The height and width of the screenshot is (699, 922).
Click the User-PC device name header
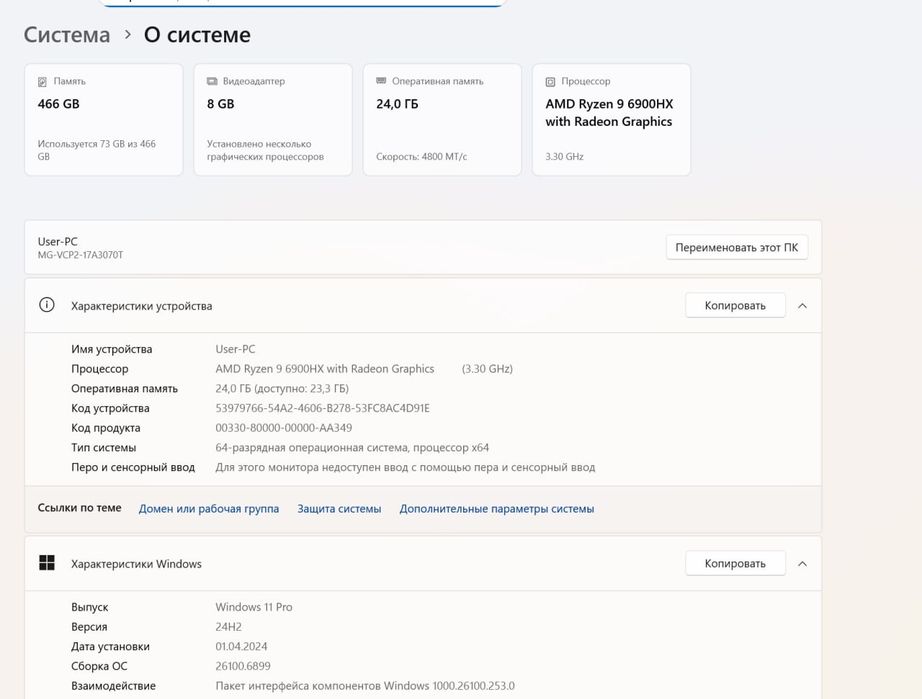pyautogui.click(x=58, y=241)
